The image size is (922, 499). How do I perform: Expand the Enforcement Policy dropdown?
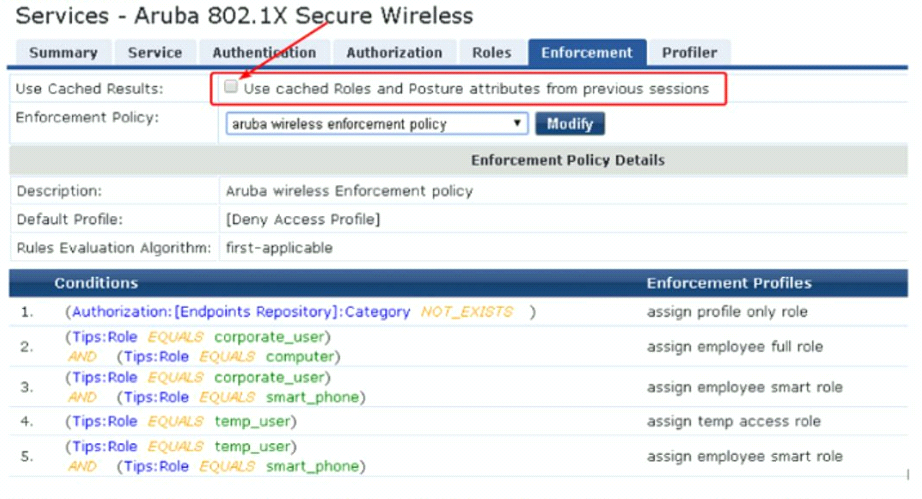point(377,124)
